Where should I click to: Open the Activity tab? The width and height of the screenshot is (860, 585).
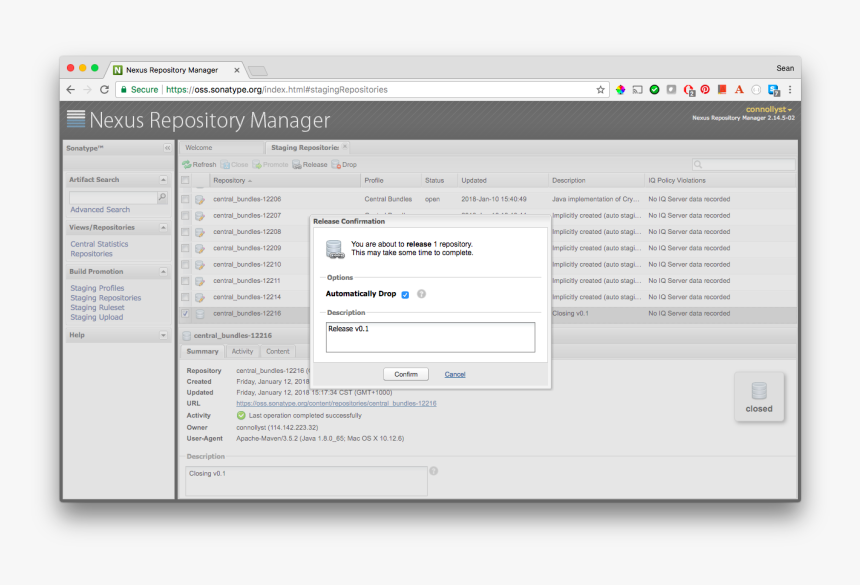[242, 351]
